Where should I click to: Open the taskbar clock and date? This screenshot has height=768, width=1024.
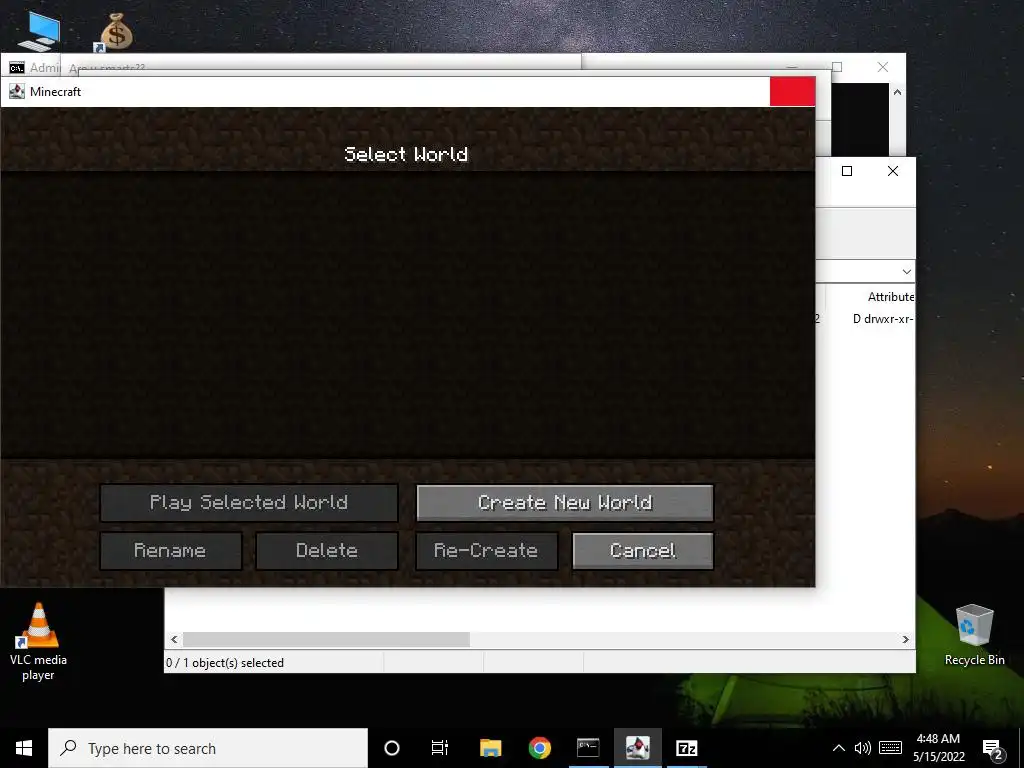[938, 748]
